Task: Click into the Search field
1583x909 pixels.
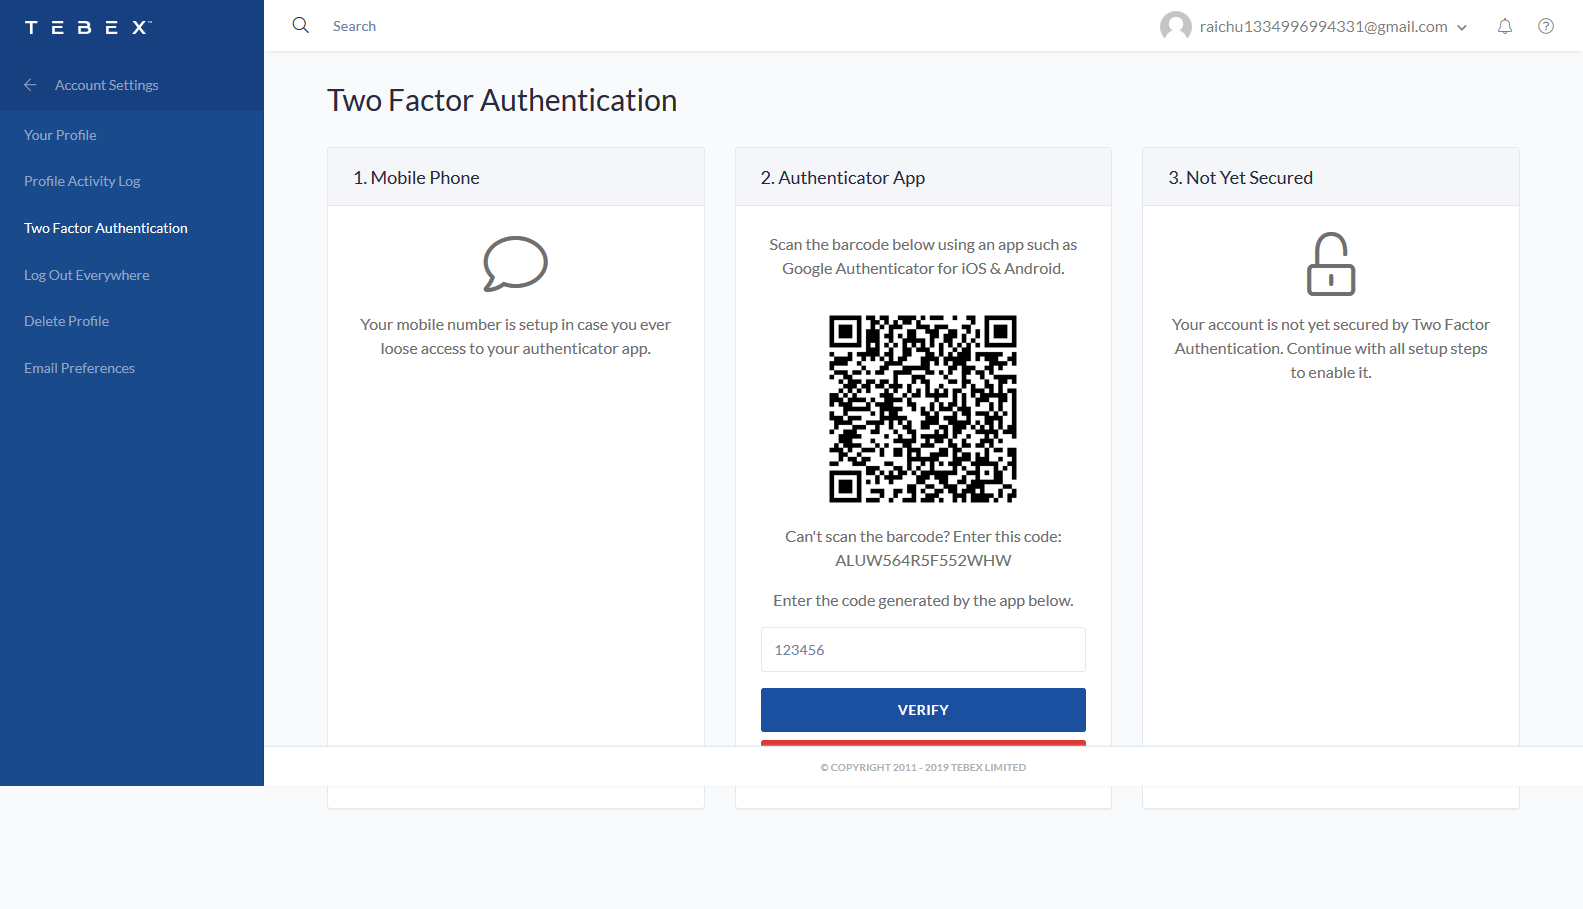Action: (x=354, y=26)
